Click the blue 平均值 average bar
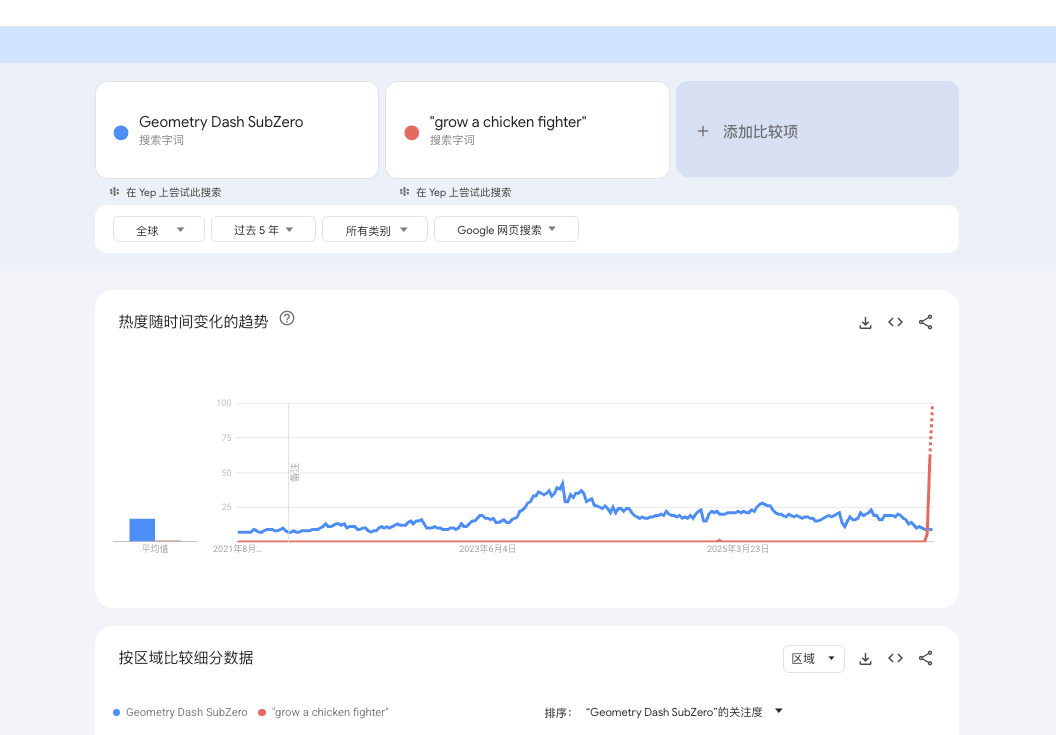Viewport: 1056px width, 735px height. point(142,530)
